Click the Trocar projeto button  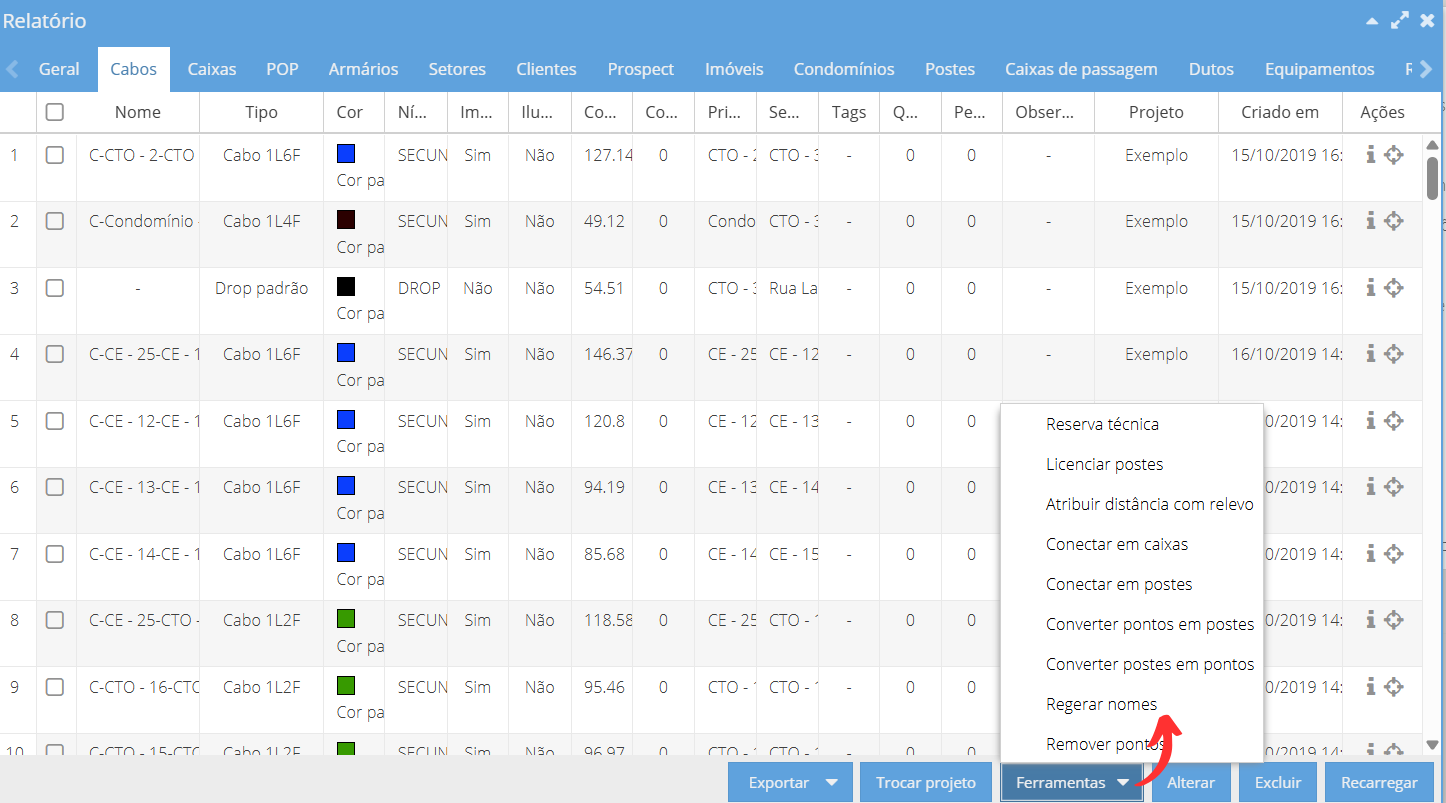[926, 783]
